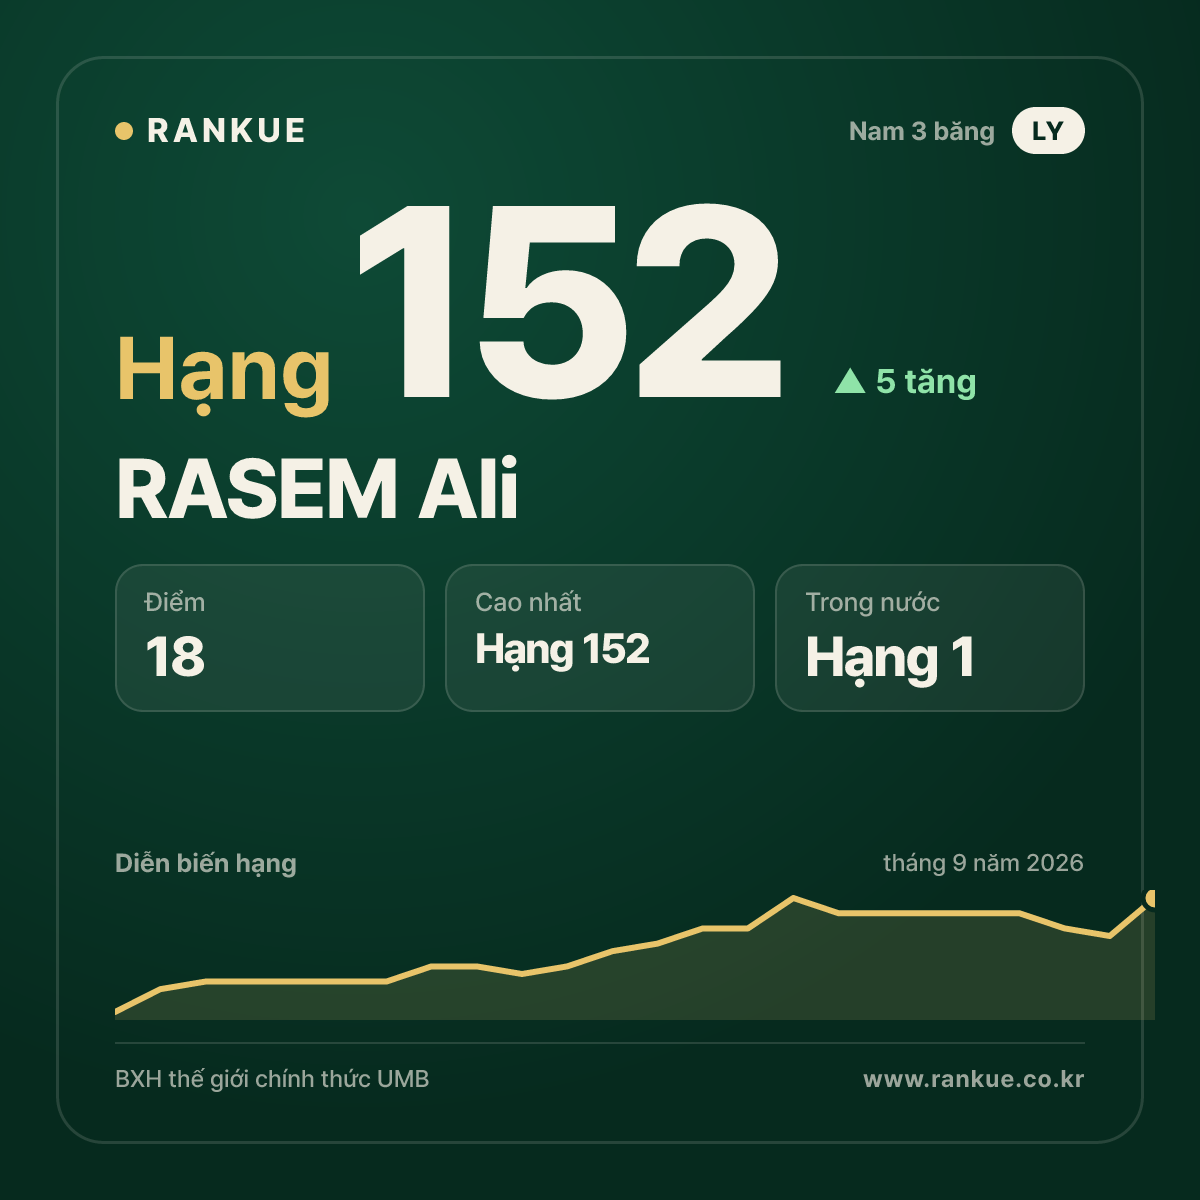Screen dimensions: 1200x1200
Task: Click the 'Diễn biến hạng' chart title
Action: tap(206, 863)
